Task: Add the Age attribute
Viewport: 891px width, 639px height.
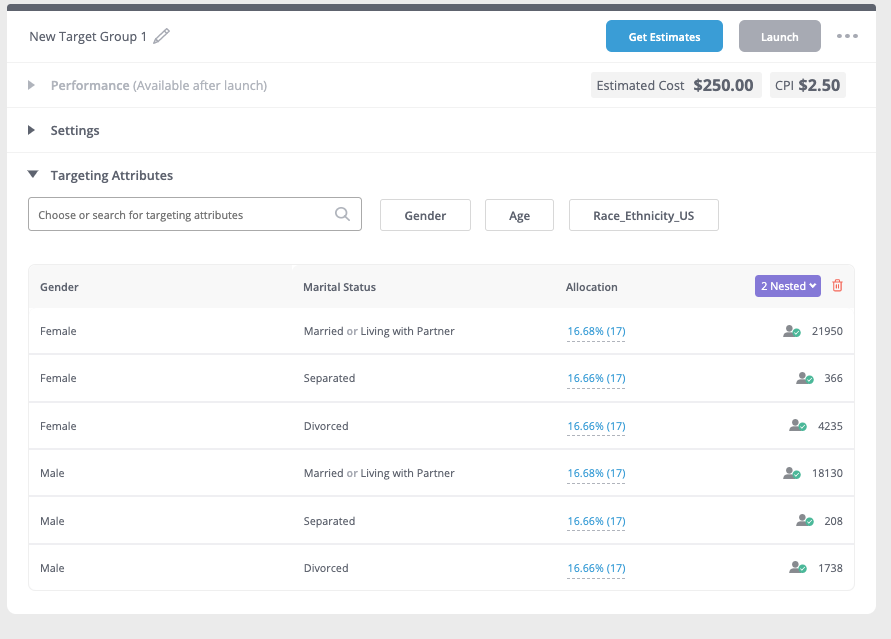Action: 519,215
